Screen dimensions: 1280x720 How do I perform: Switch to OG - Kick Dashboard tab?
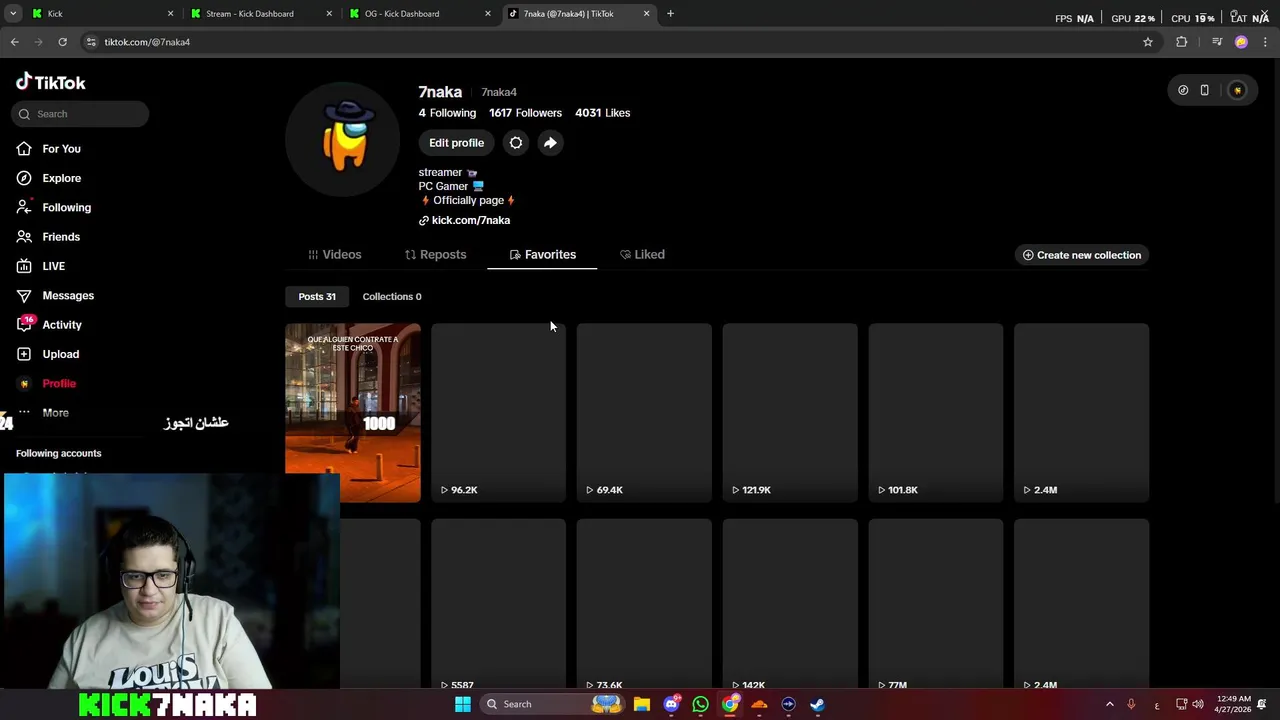click(420, 14)
